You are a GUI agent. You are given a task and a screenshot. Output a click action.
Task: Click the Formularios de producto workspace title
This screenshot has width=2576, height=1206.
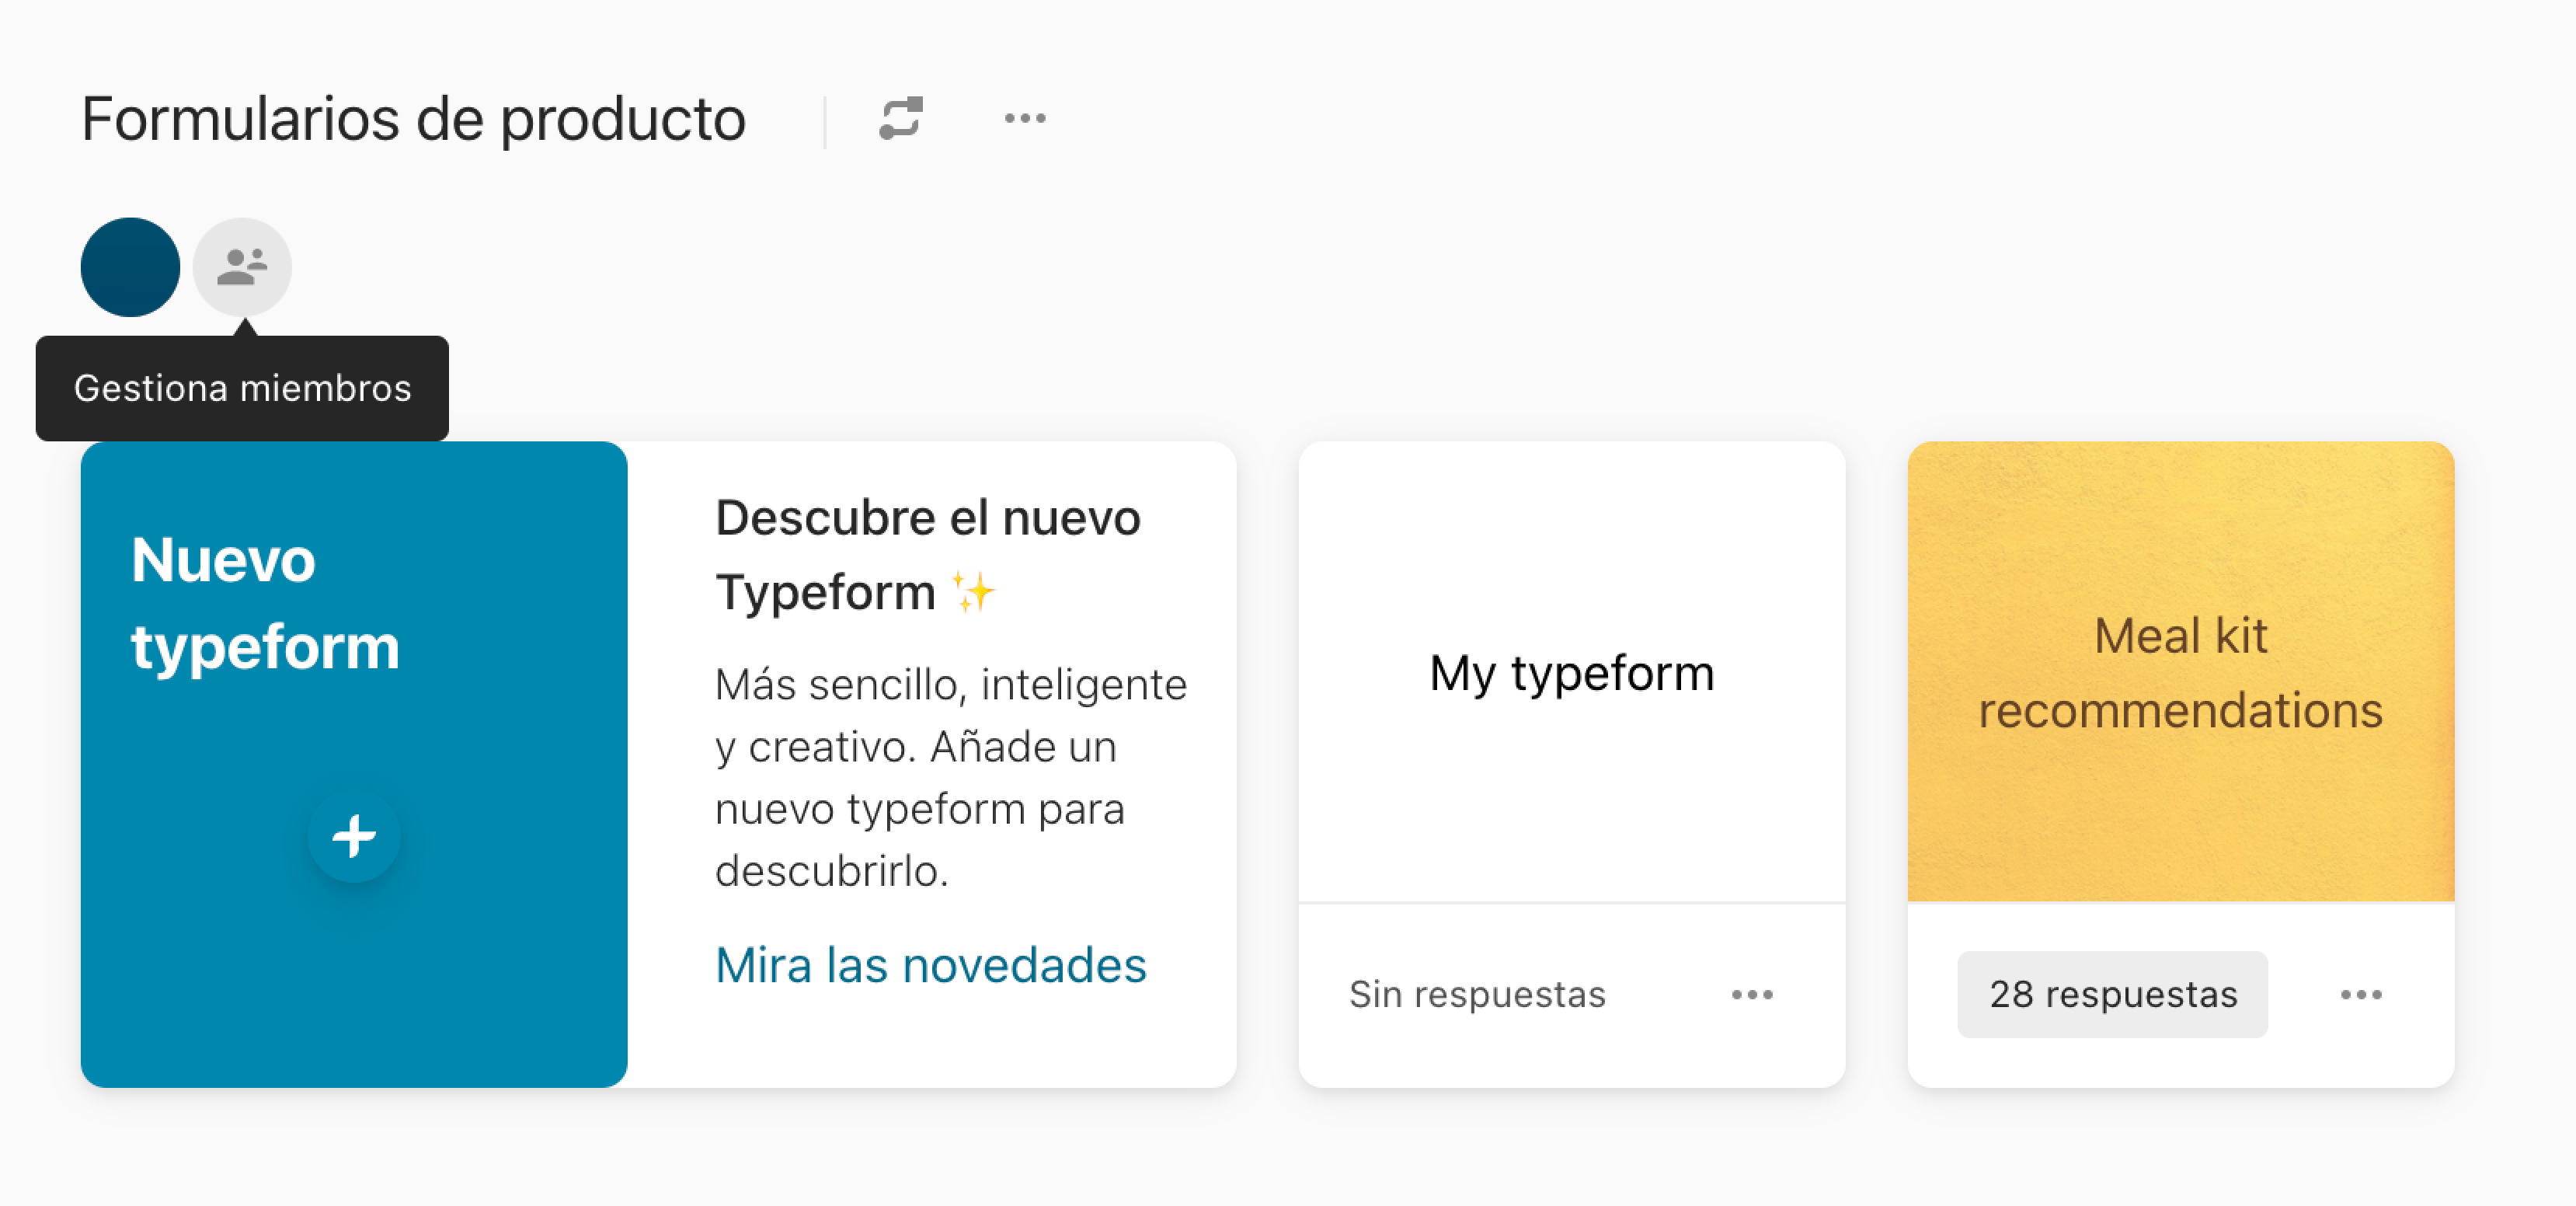(x=413, y=119)
